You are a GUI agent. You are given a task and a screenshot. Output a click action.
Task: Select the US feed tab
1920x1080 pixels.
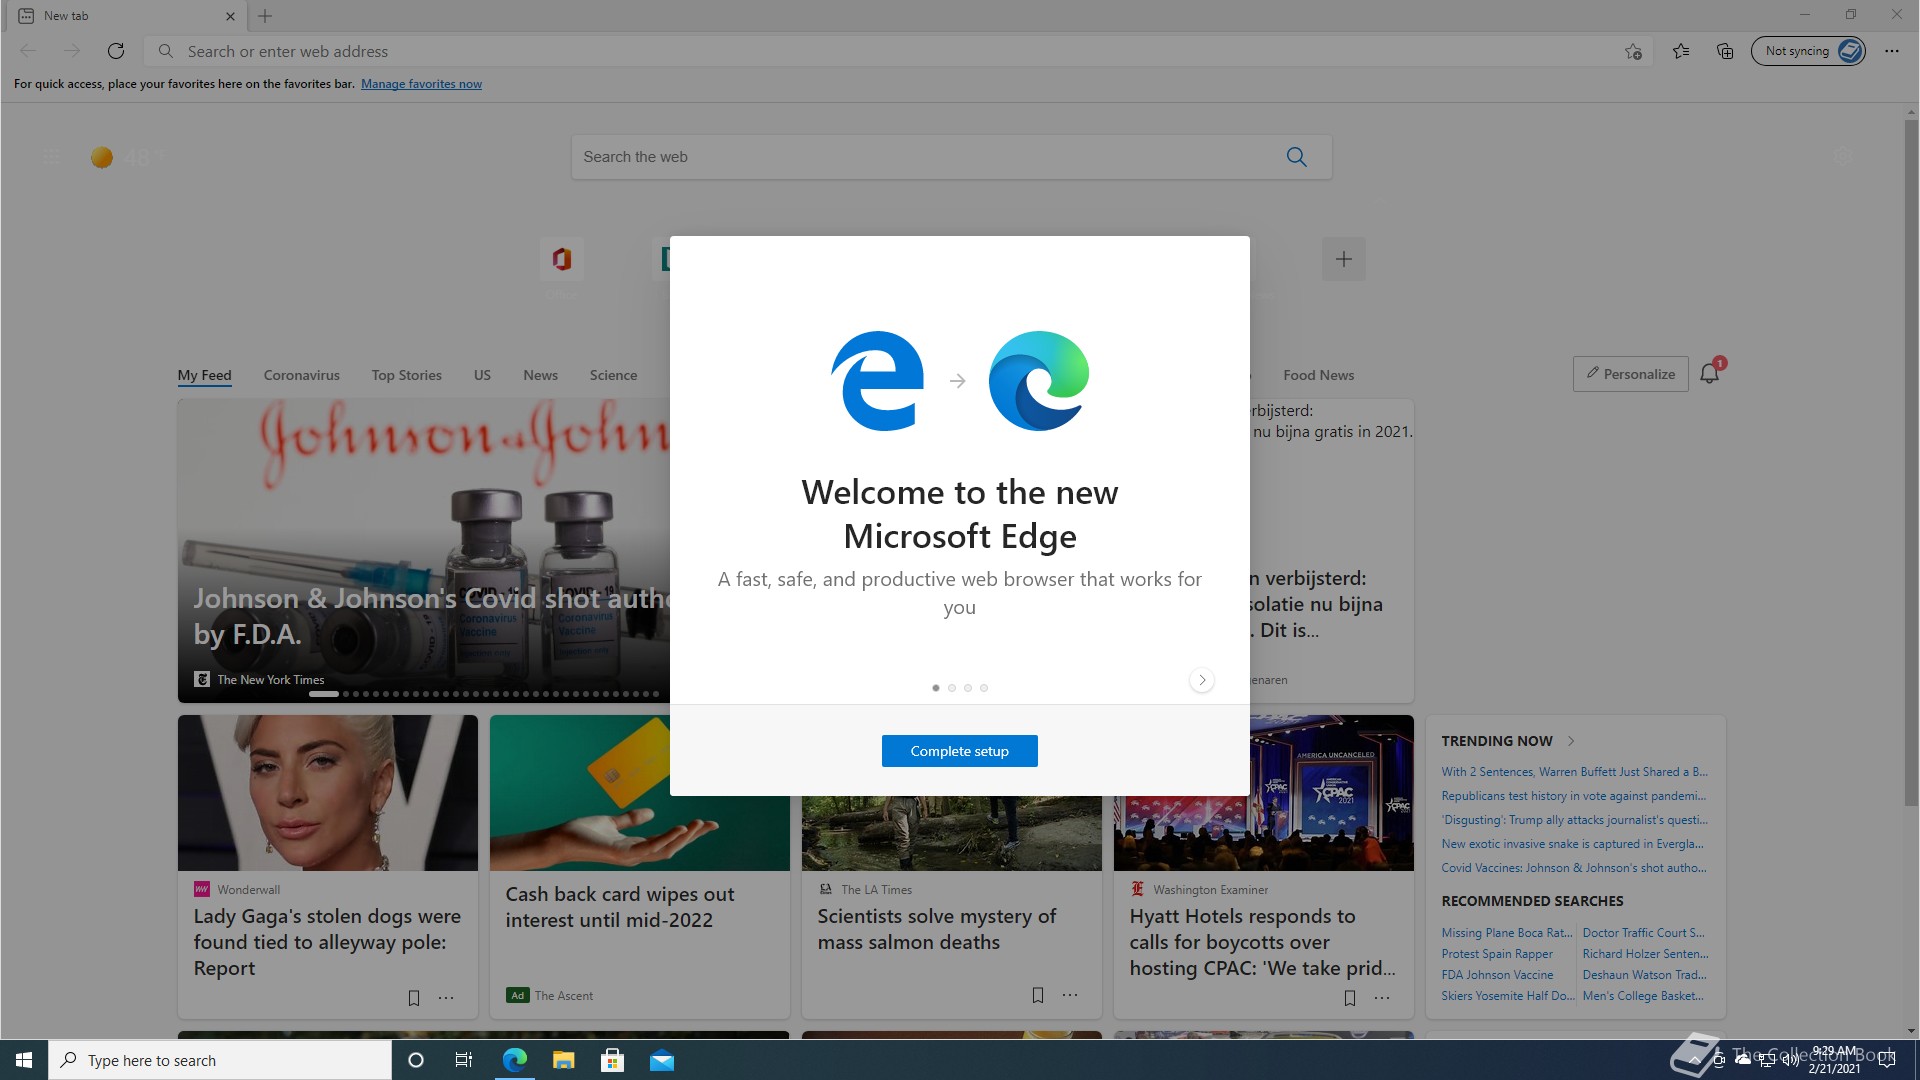[482, 375]
